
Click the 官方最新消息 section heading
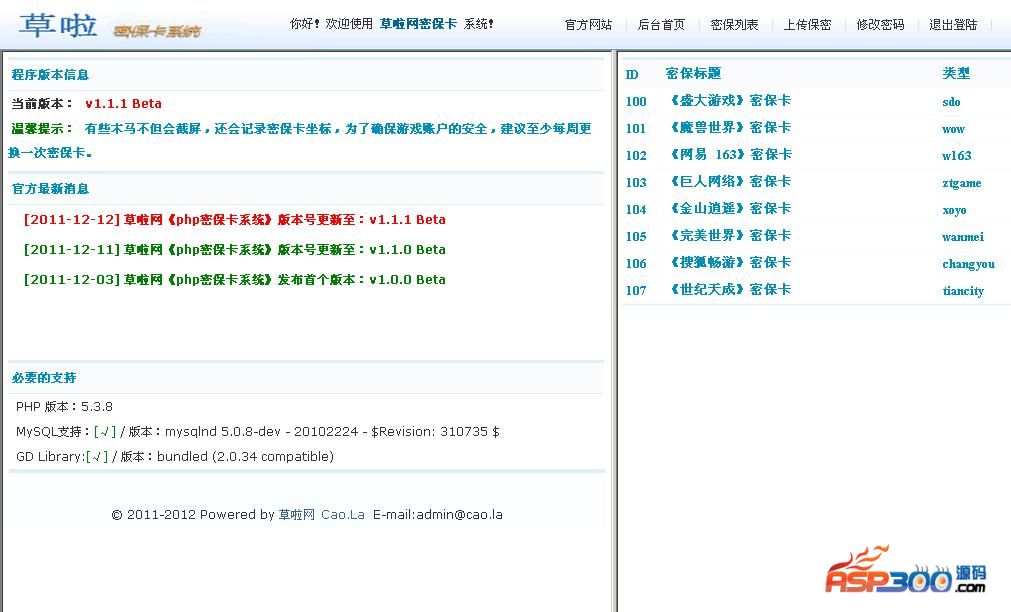[x=50, y=189]
